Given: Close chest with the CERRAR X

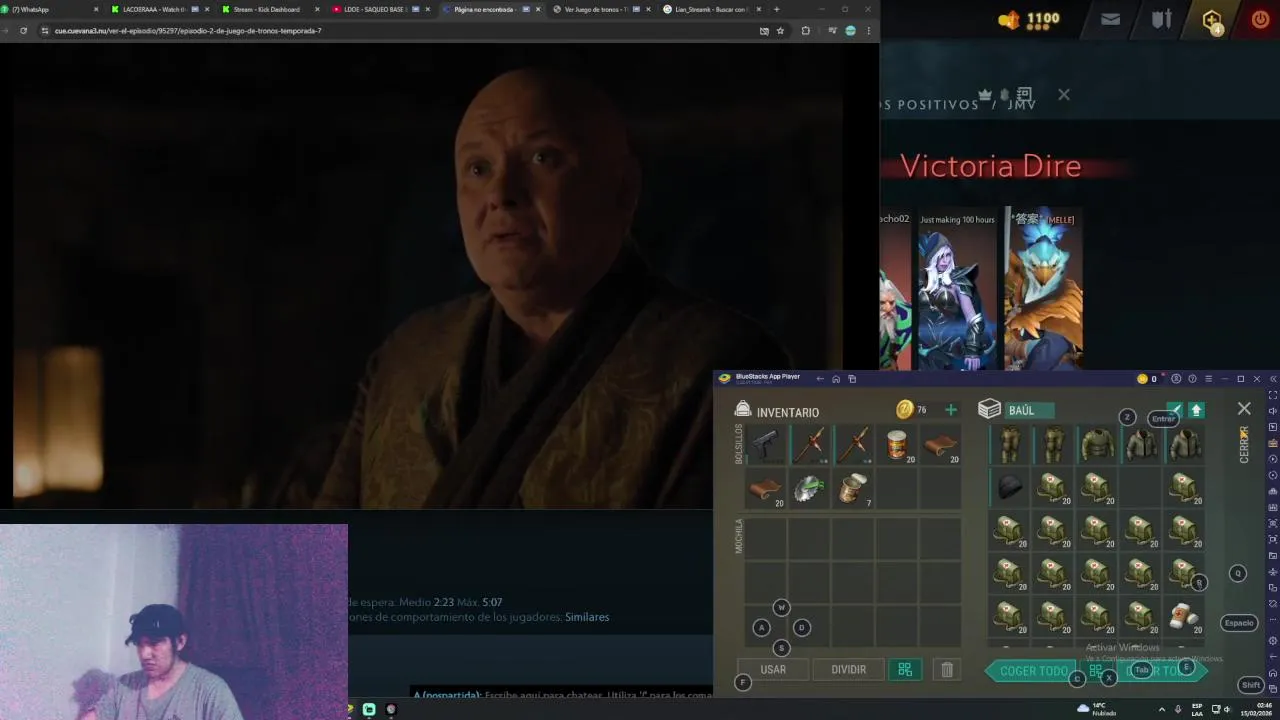Looking at the screenshot, I should click(x=1244, y=409).
